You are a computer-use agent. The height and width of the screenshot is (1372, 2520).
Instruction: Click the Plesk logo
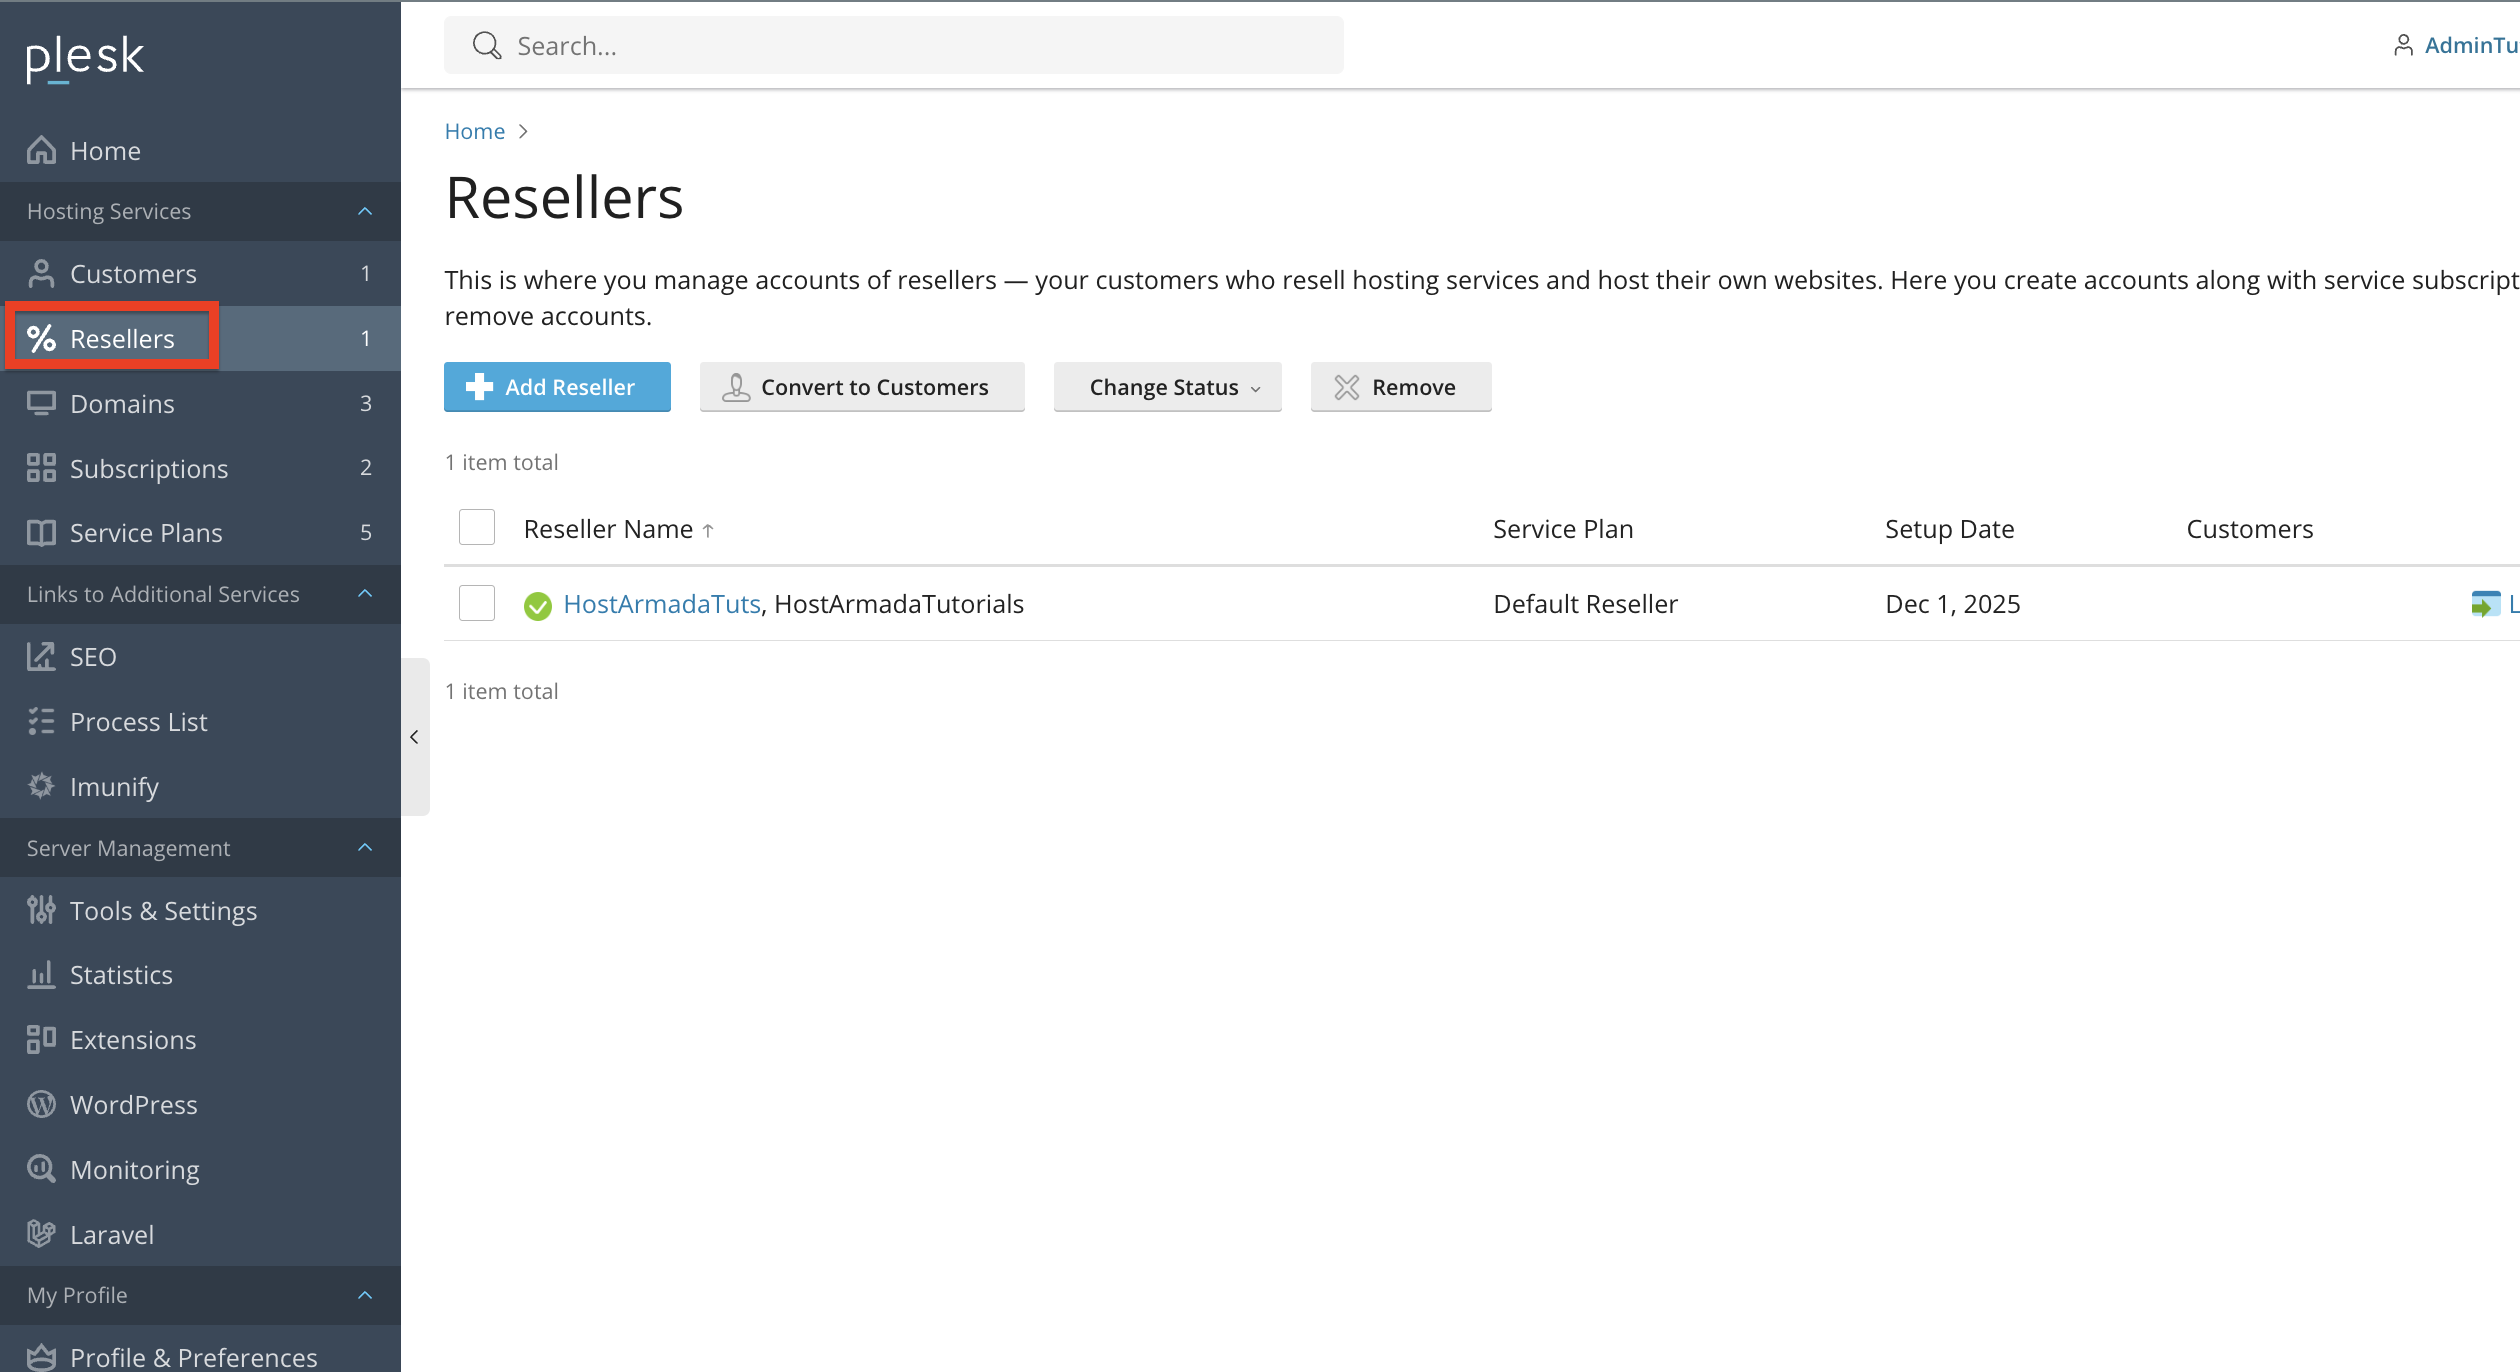tap(85, 58)
